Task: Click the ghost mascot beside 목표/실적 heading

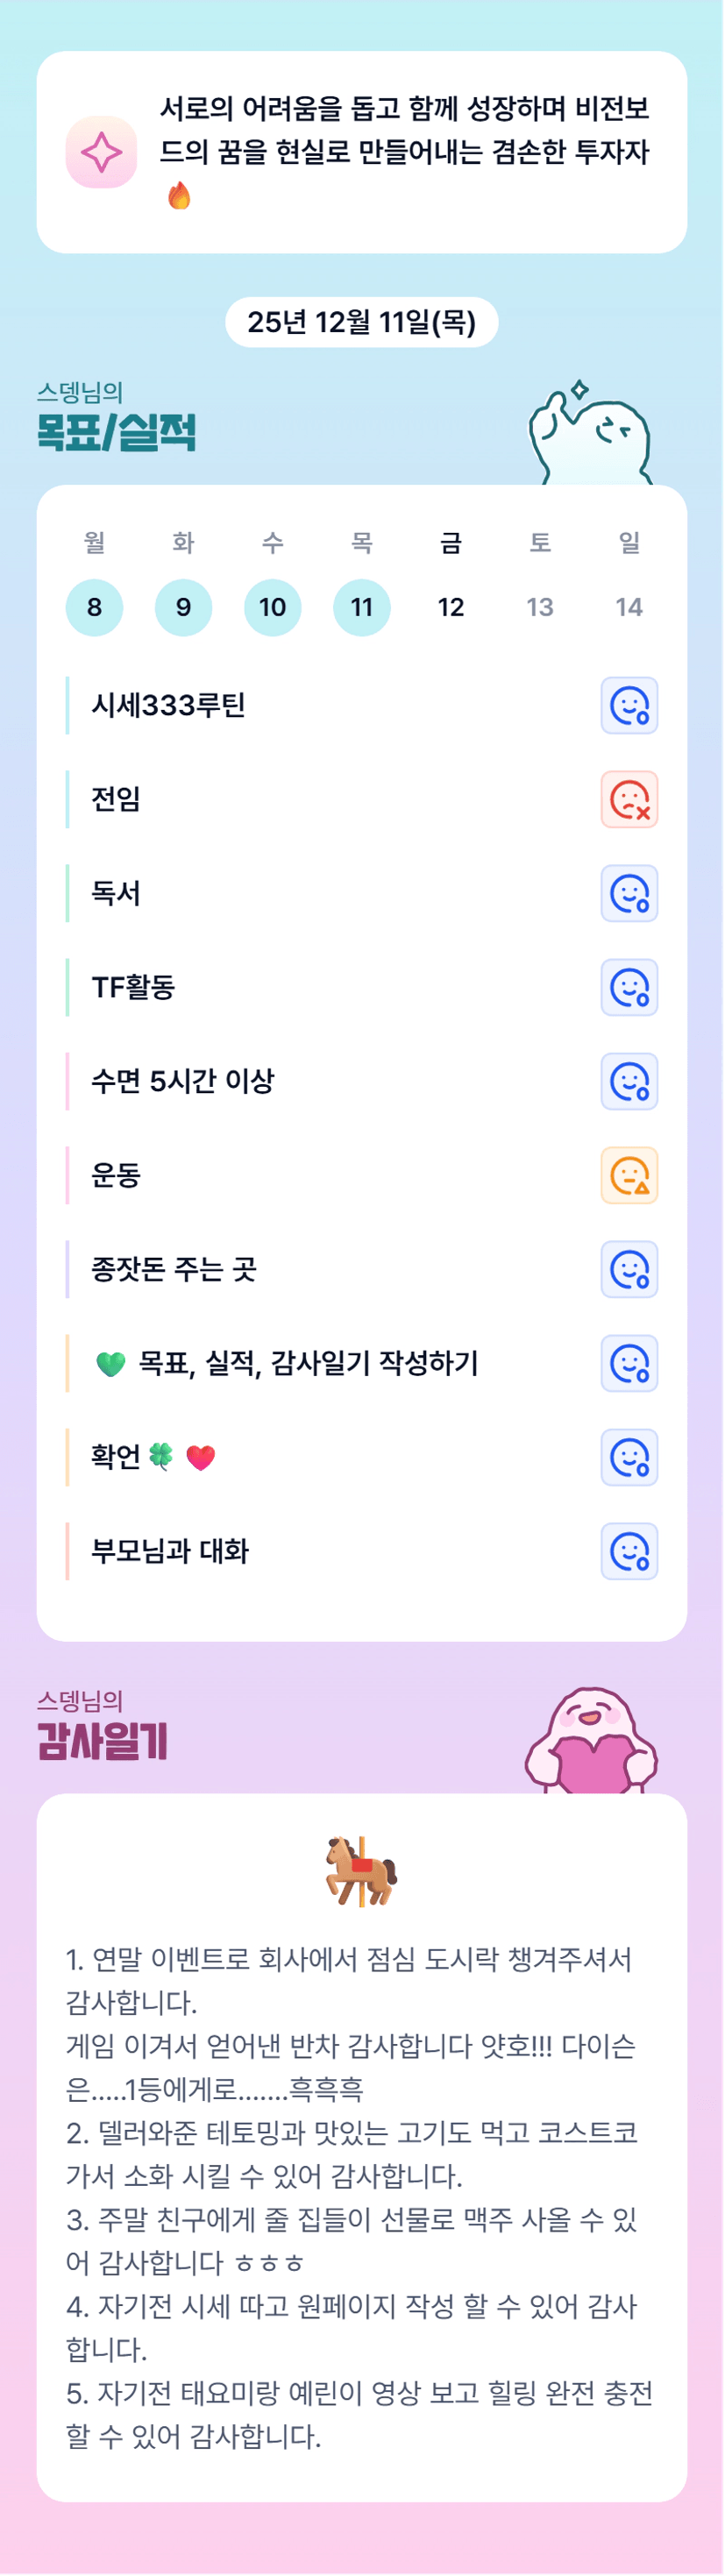Action: click(x=590, y=436)
